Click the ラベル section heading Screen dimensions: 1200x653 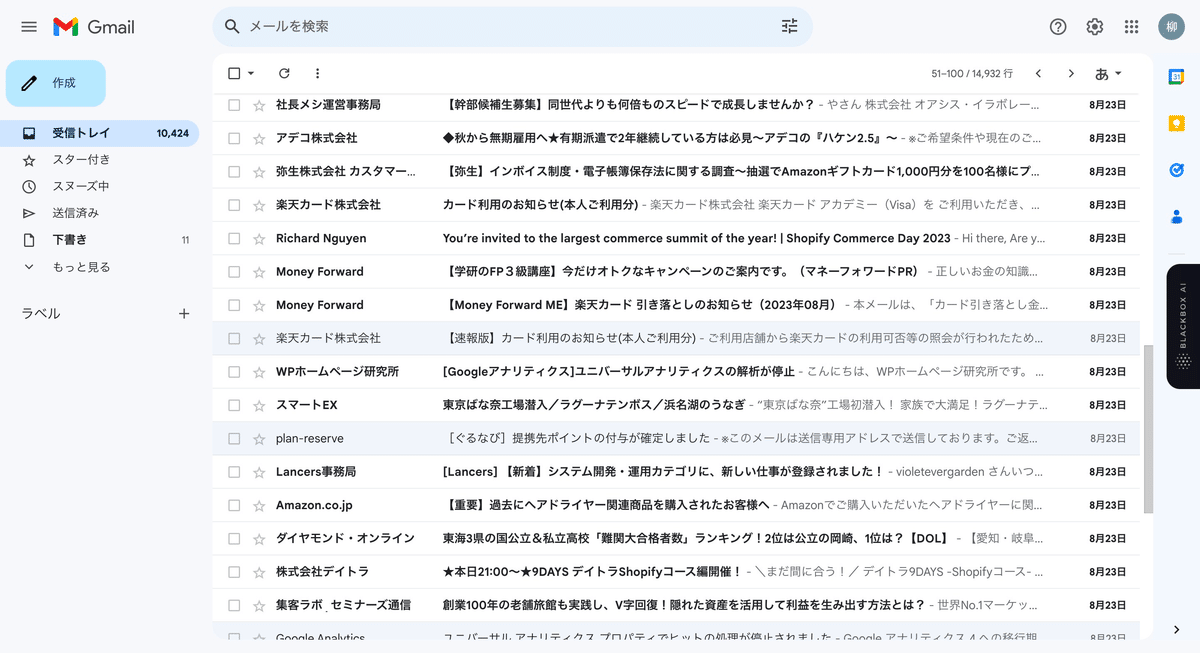(41, 313)
